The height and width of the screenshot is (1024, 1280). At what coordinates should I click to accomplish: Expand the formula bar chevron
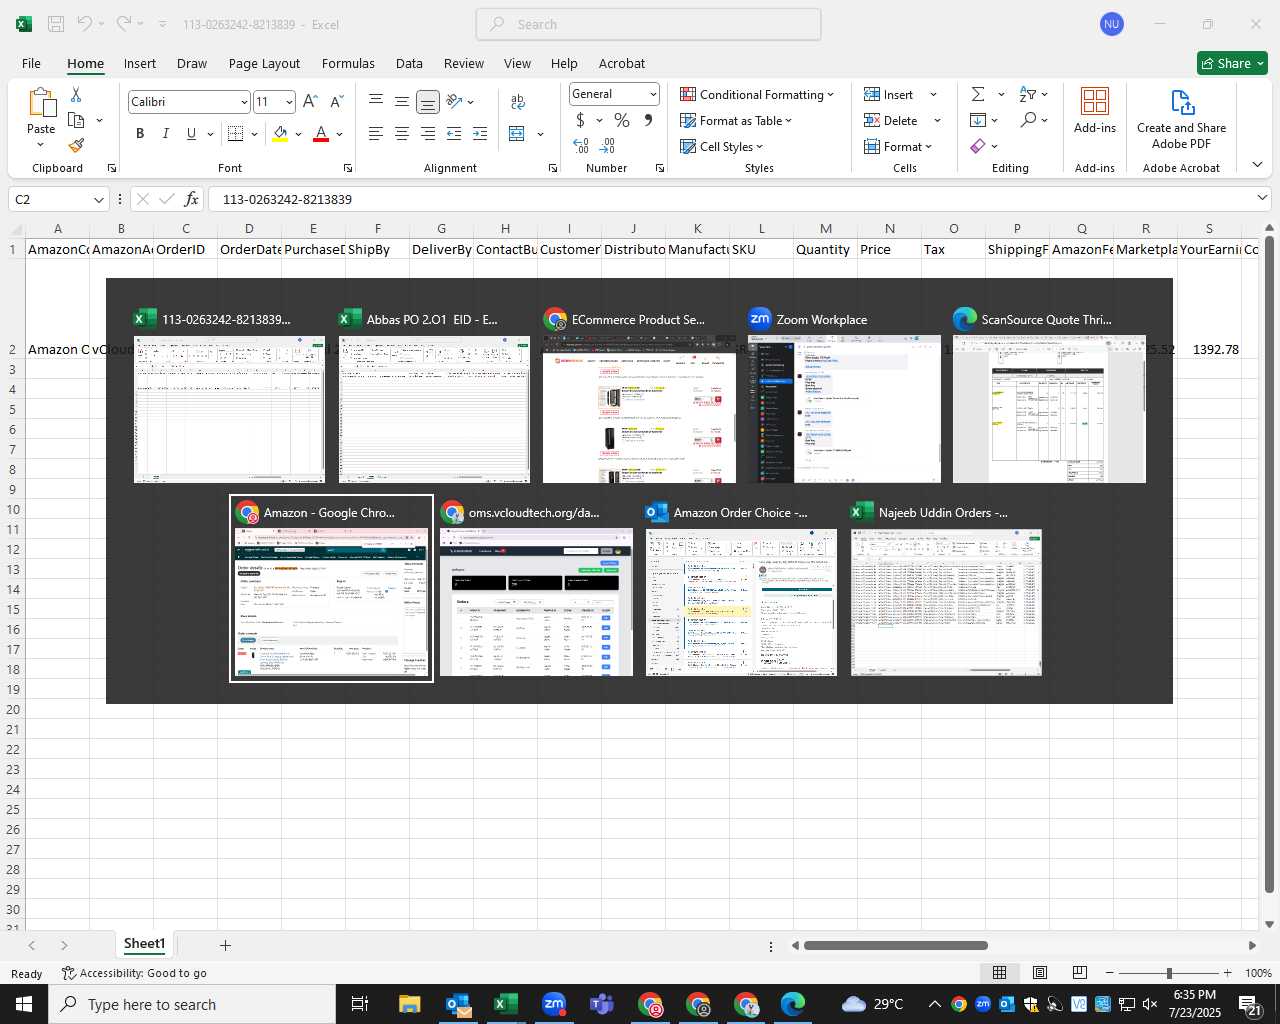pyautogui.click(x=1262, y=198)
